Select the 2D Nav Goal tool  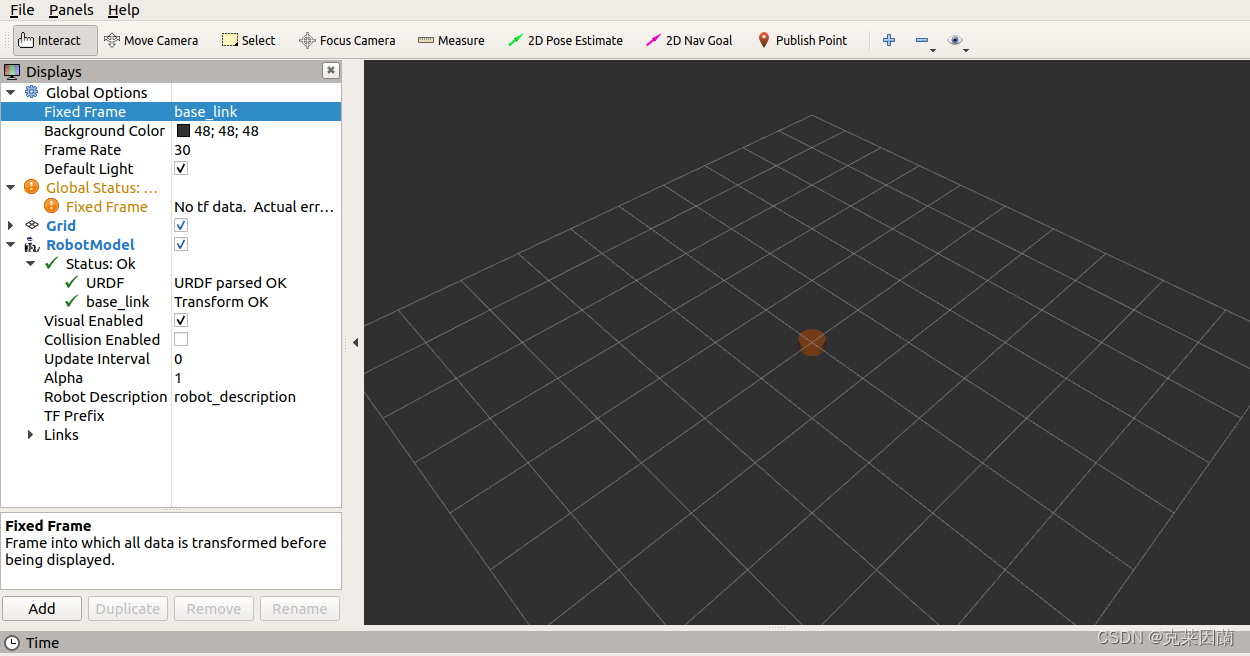pos(689,40)
